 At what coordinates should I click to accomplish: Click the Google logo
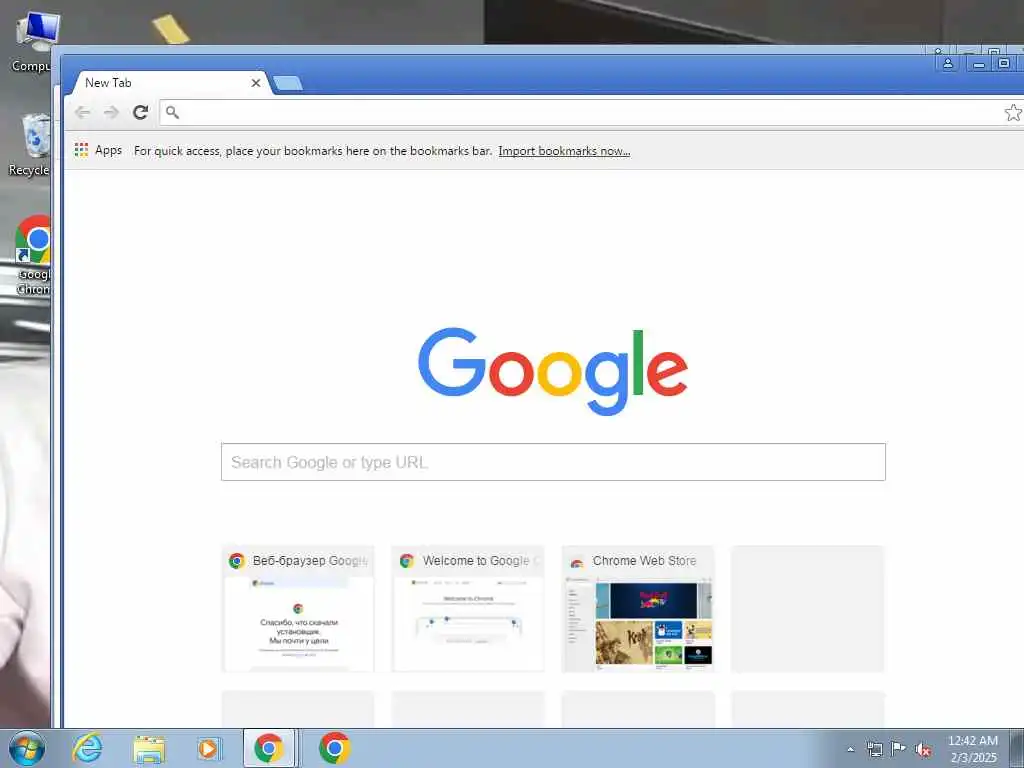coord(553,370)
